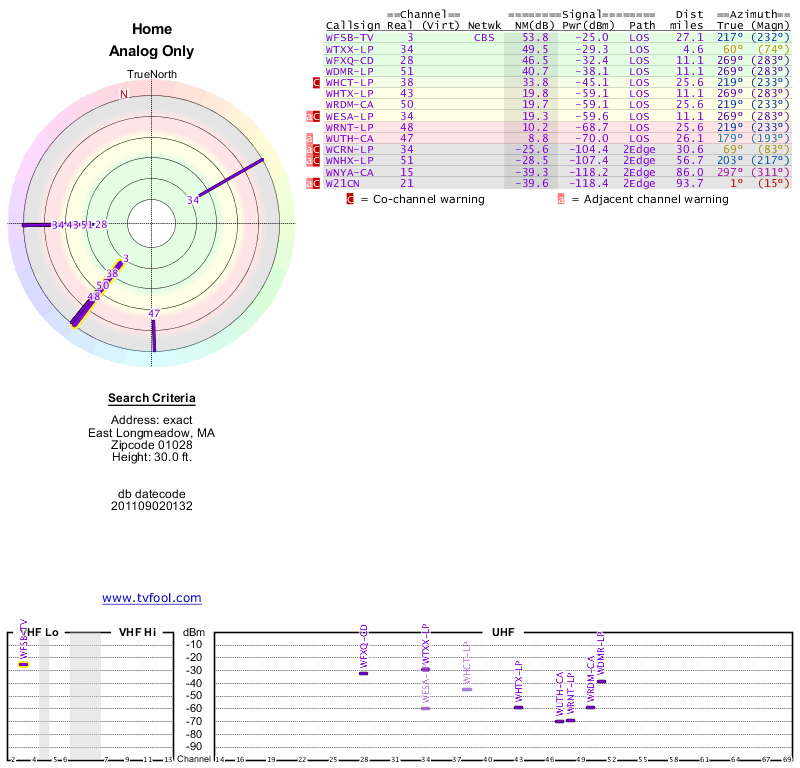Image resolution: width=800 pixels, height=768 pixels.
Task: Open the www.tvfool.com link
Action: tap(152, 598)
